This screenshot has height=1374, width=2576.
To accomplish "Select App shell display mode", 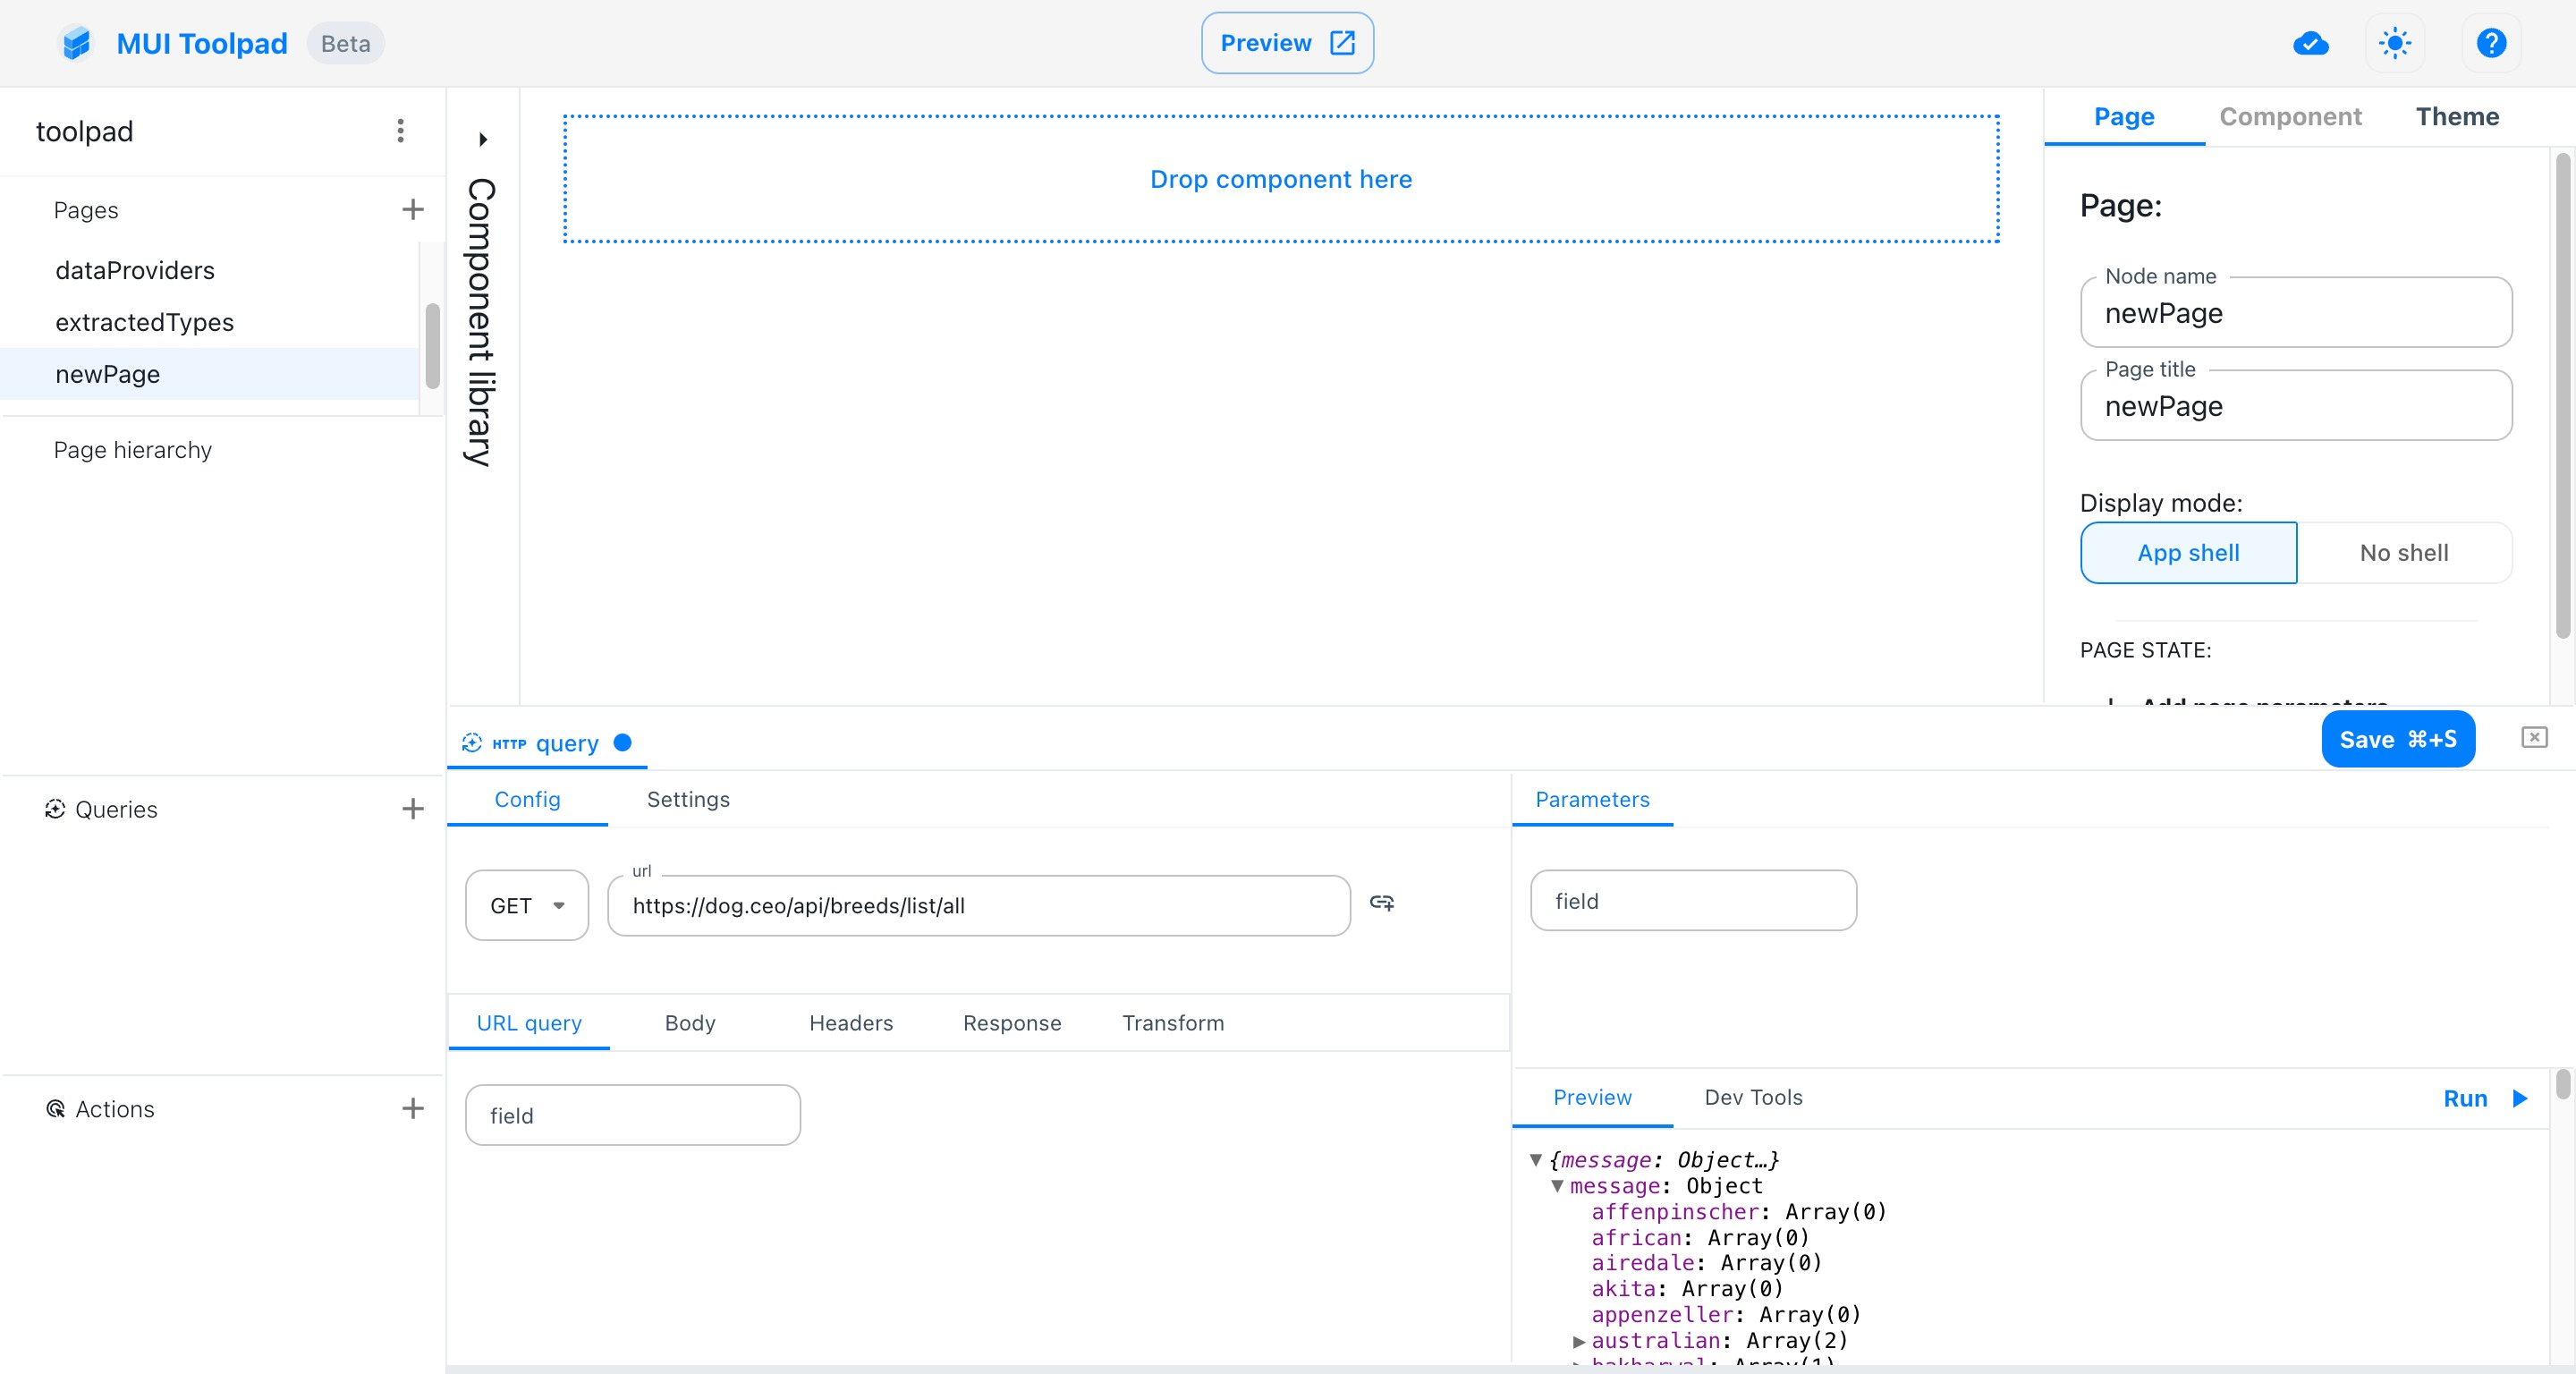I will 2187,553.
